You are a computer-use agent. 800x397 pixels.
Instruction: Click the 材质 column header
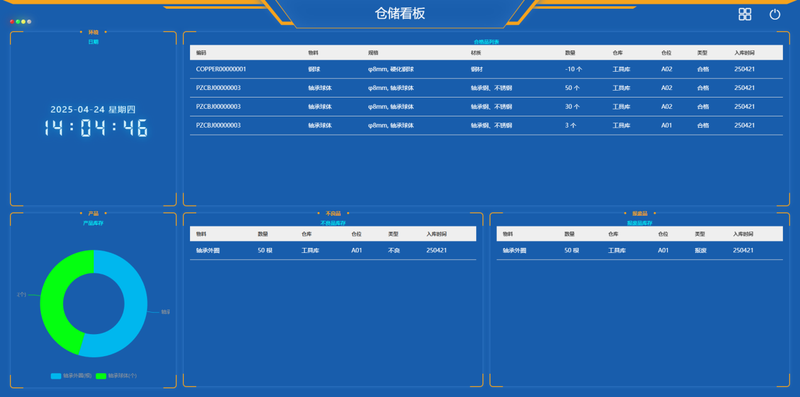476,53
